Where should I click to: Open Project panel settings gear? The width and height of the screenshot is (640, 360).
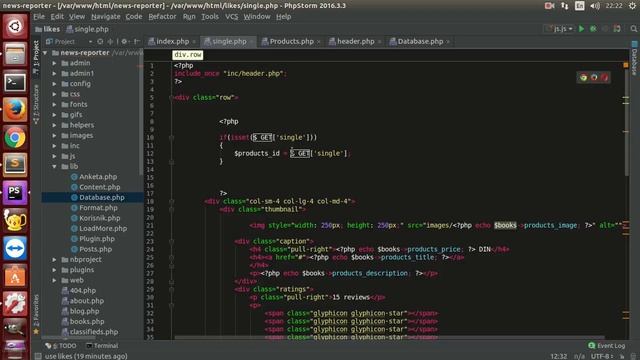pos(124,42)
